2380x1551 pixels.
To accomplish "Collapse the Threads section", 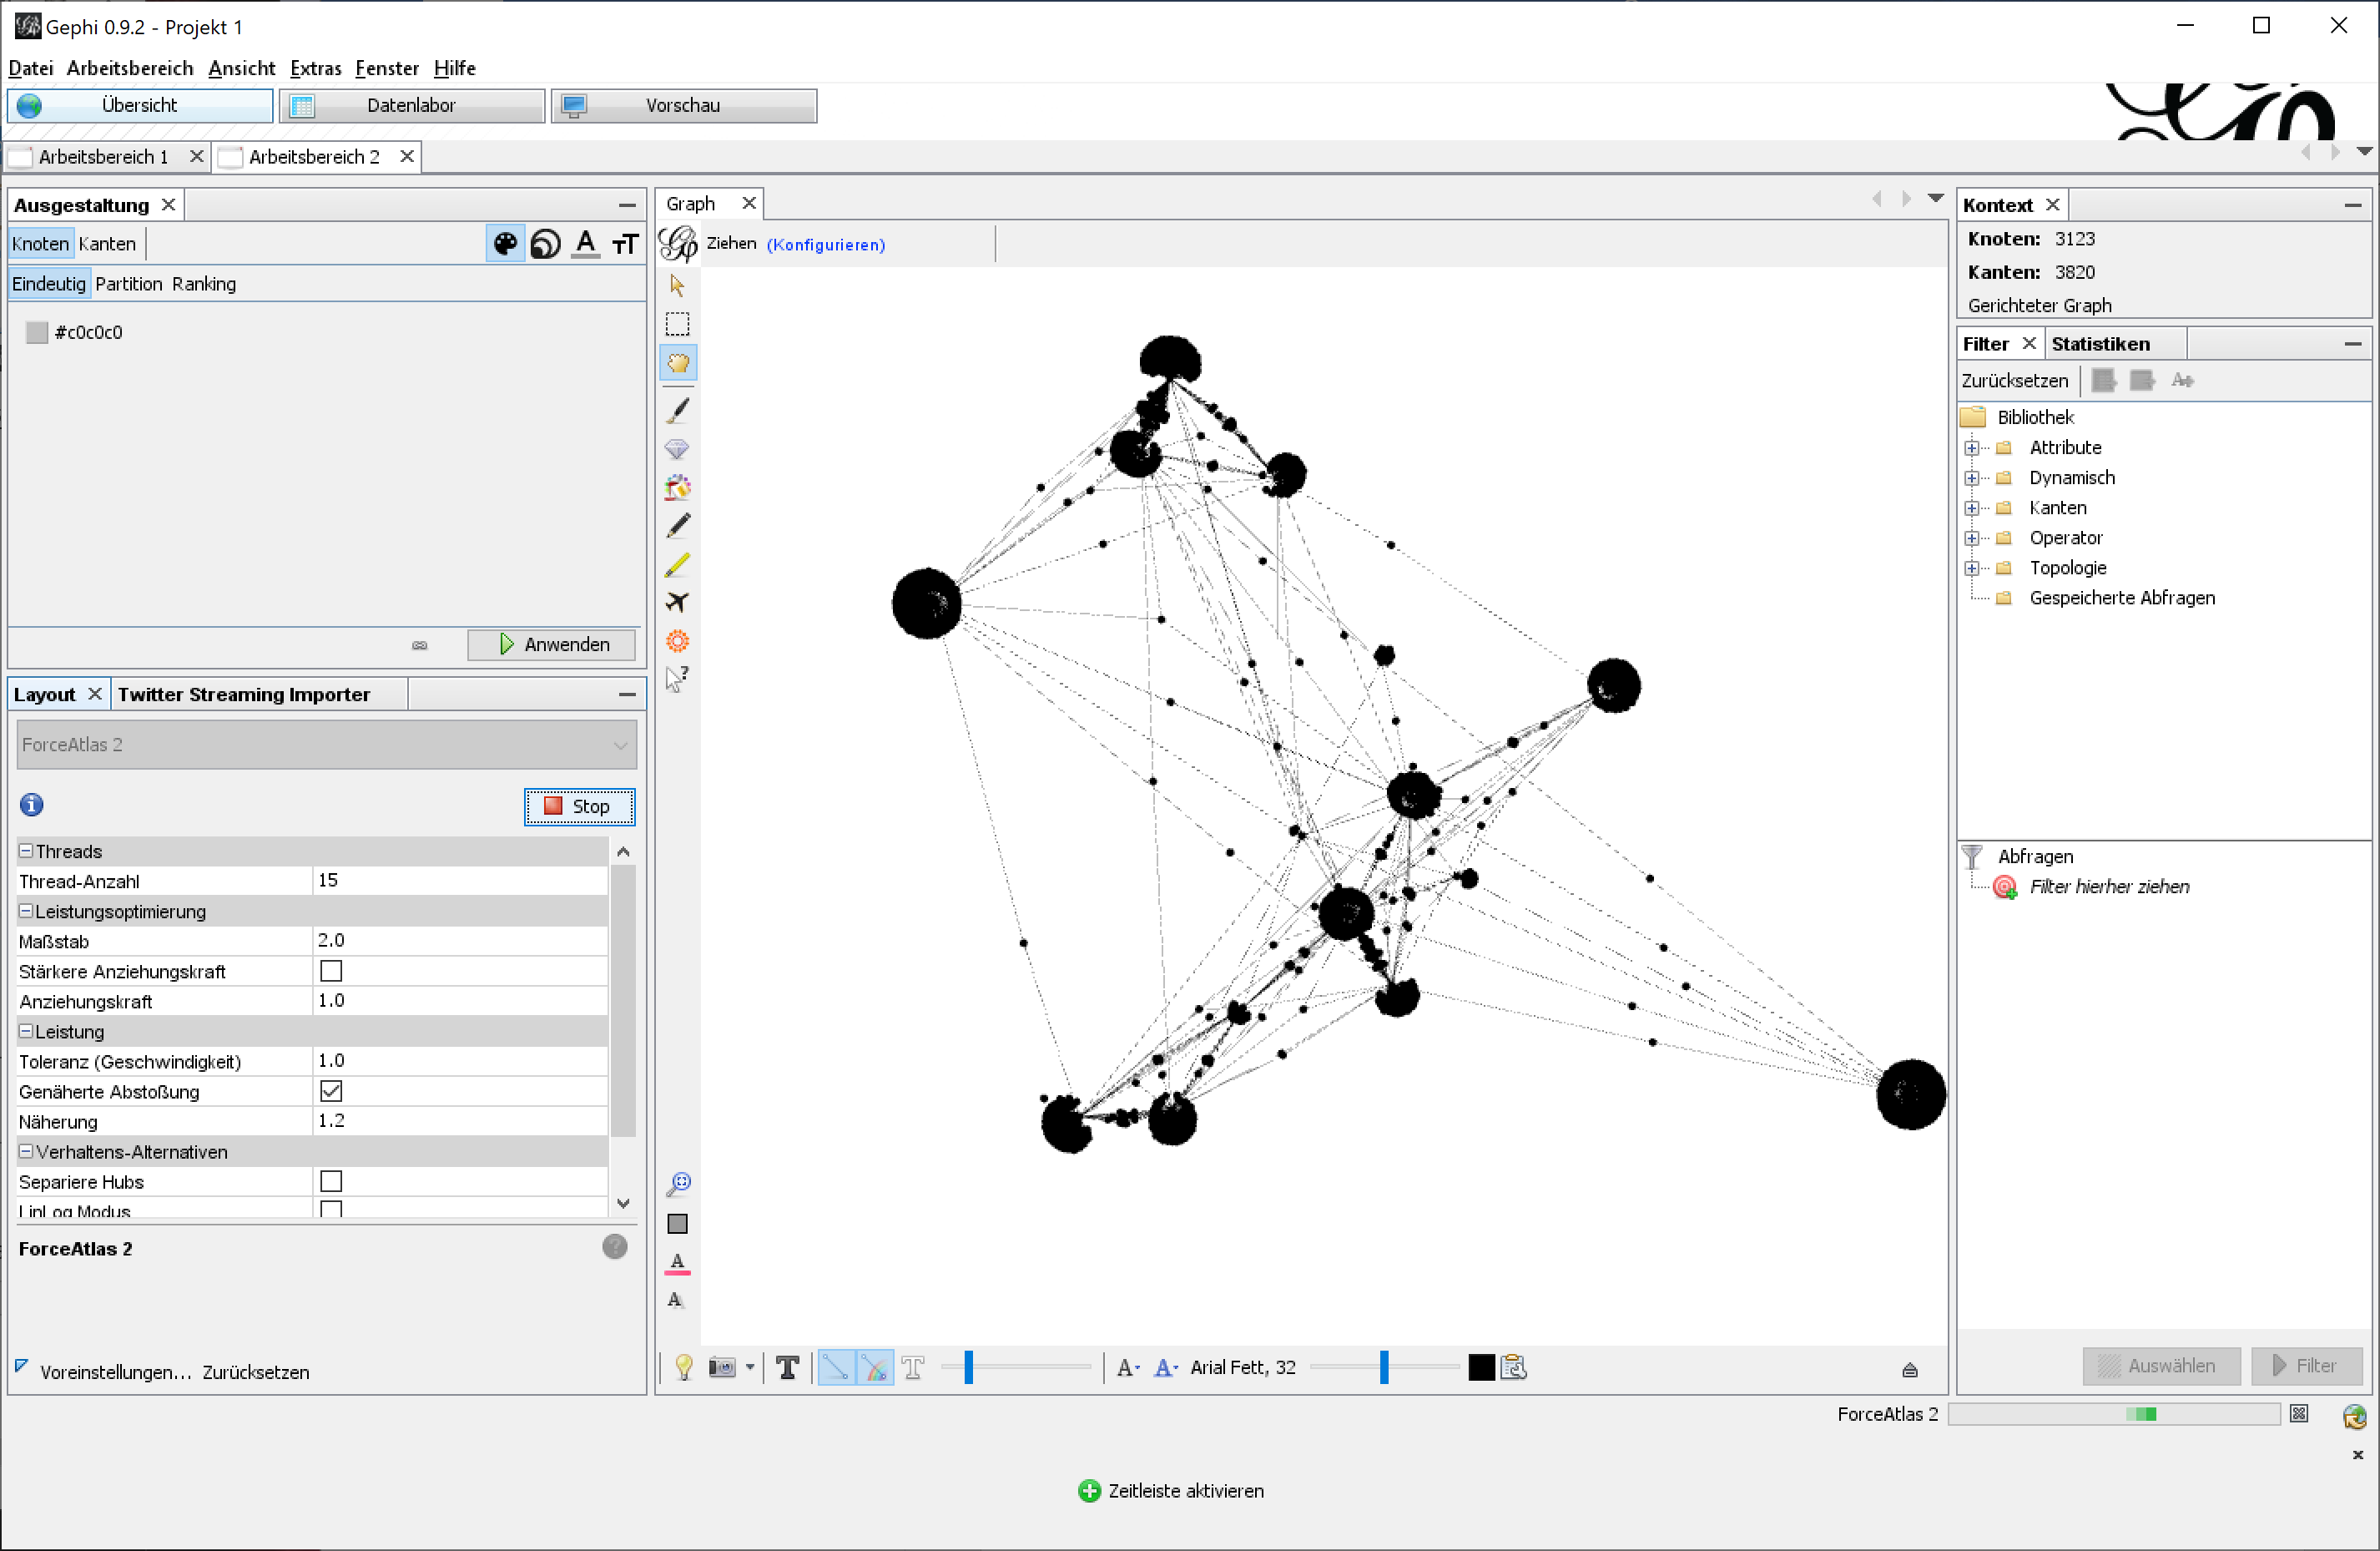I will pyautogui.click(x=26, y=851).
